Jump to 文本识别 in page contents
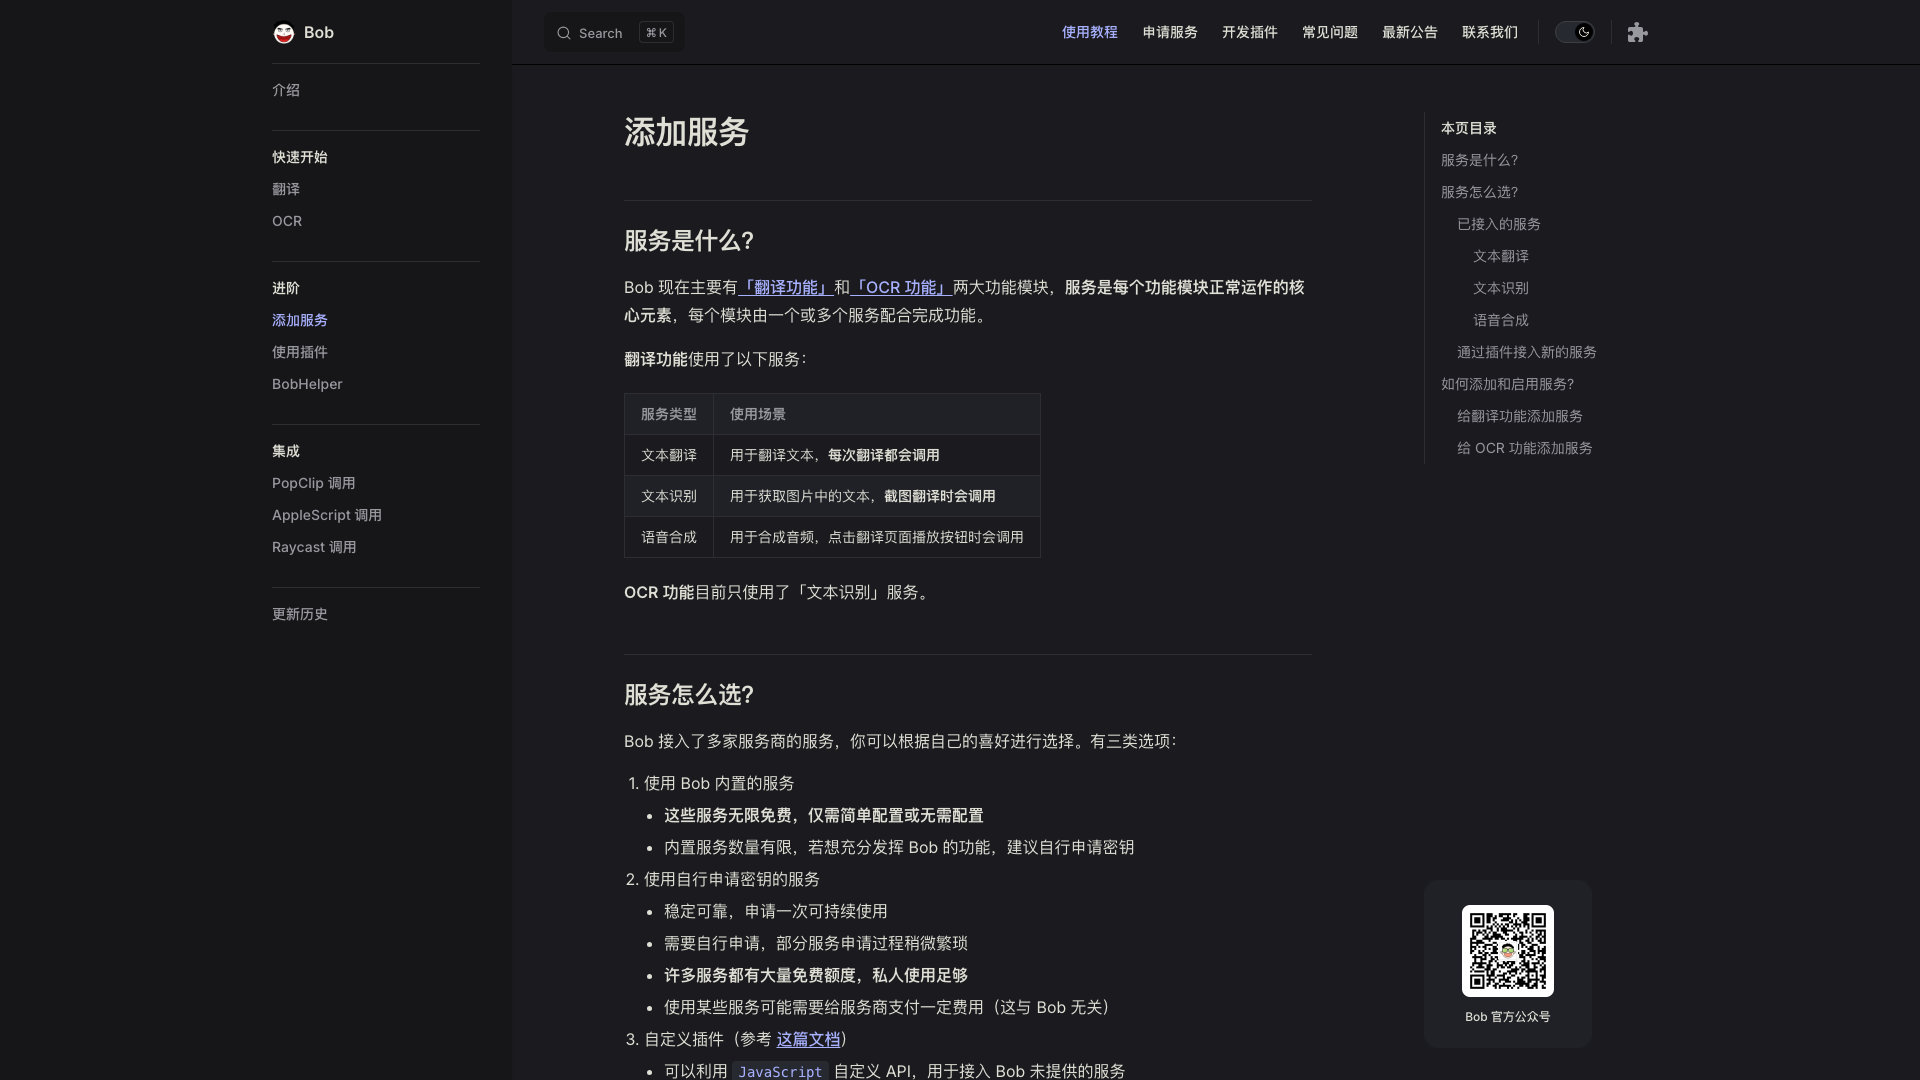 (x=1501, y=288)
